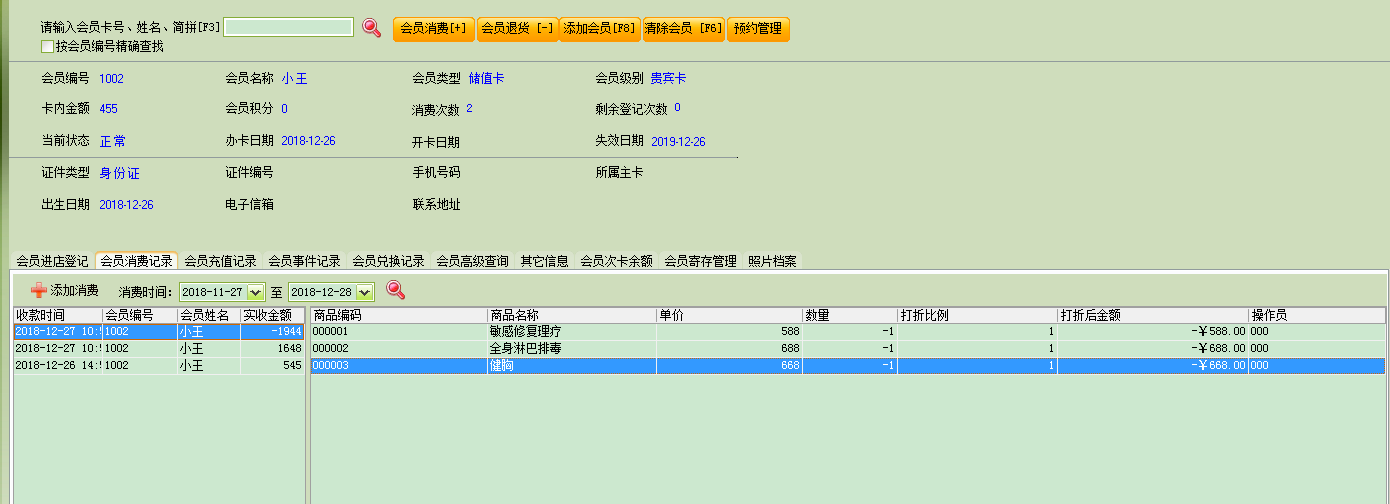The image size is (1390, 504).
Task: Click the 会员消费[+] button
Action: point(434,29)
